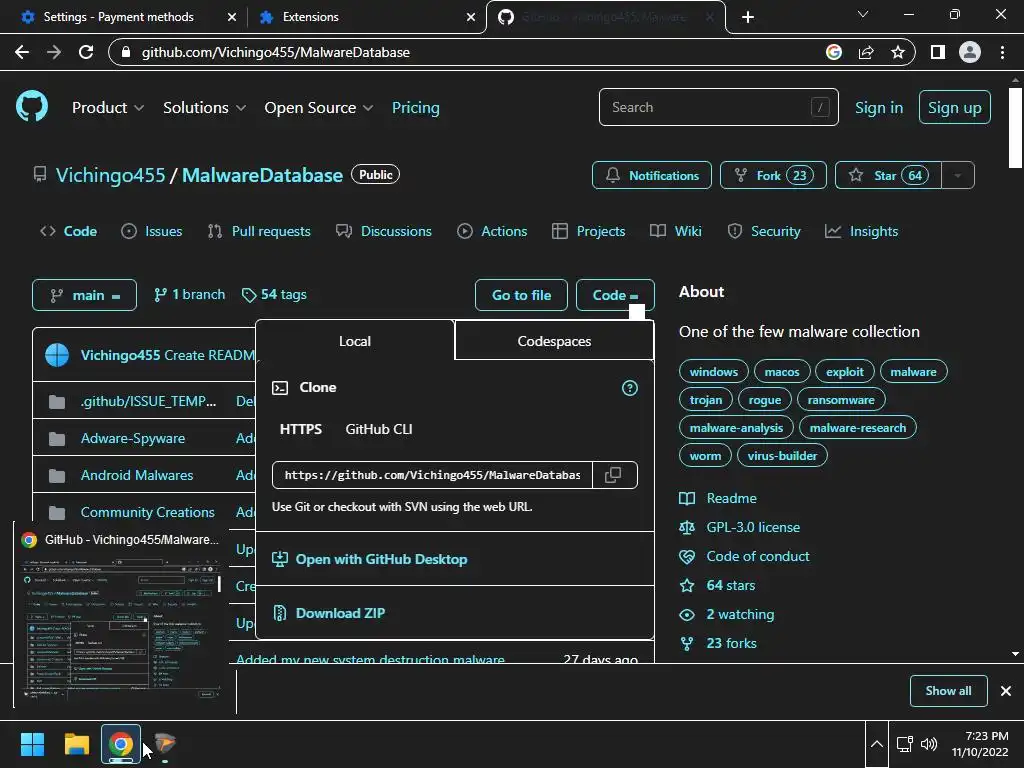Viewport: 1024px width, 768px height.
Task: Expand the Open Source menu
Action: point(319,108)
